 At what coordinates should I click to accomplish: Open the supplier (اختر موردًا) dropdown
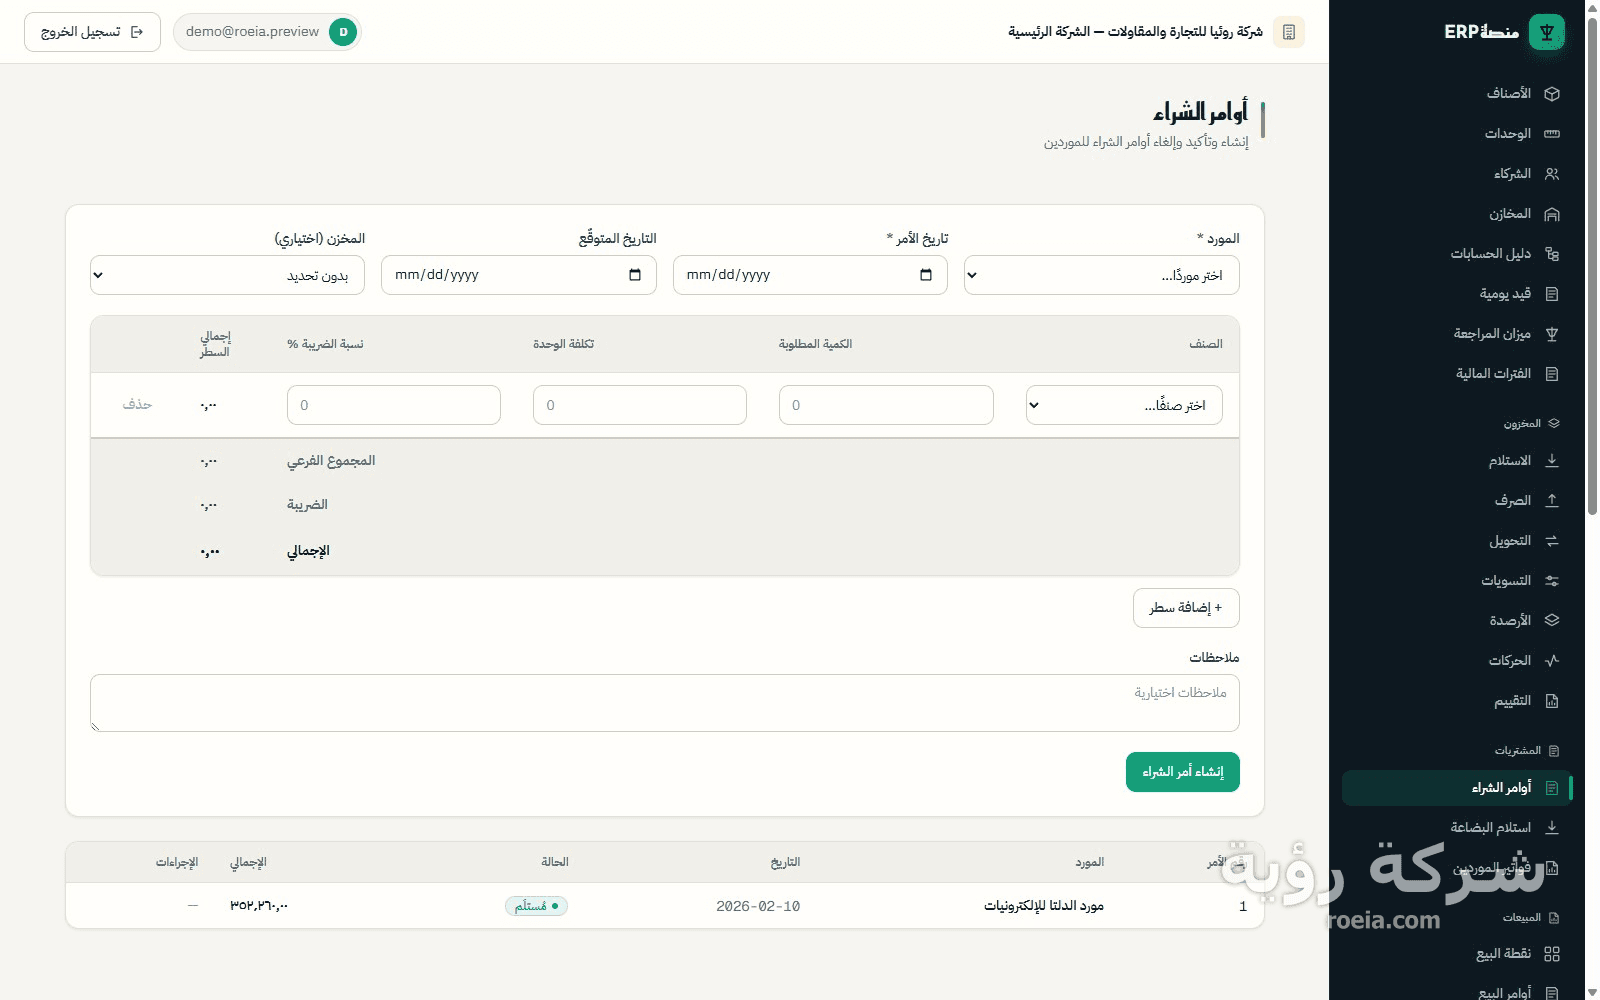pos(1102,275)
